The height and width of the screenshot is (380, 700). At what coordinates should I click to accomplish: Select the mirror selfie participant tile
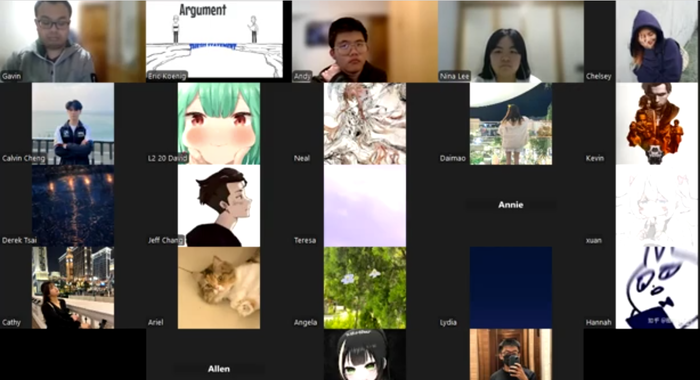click(511, 355)
